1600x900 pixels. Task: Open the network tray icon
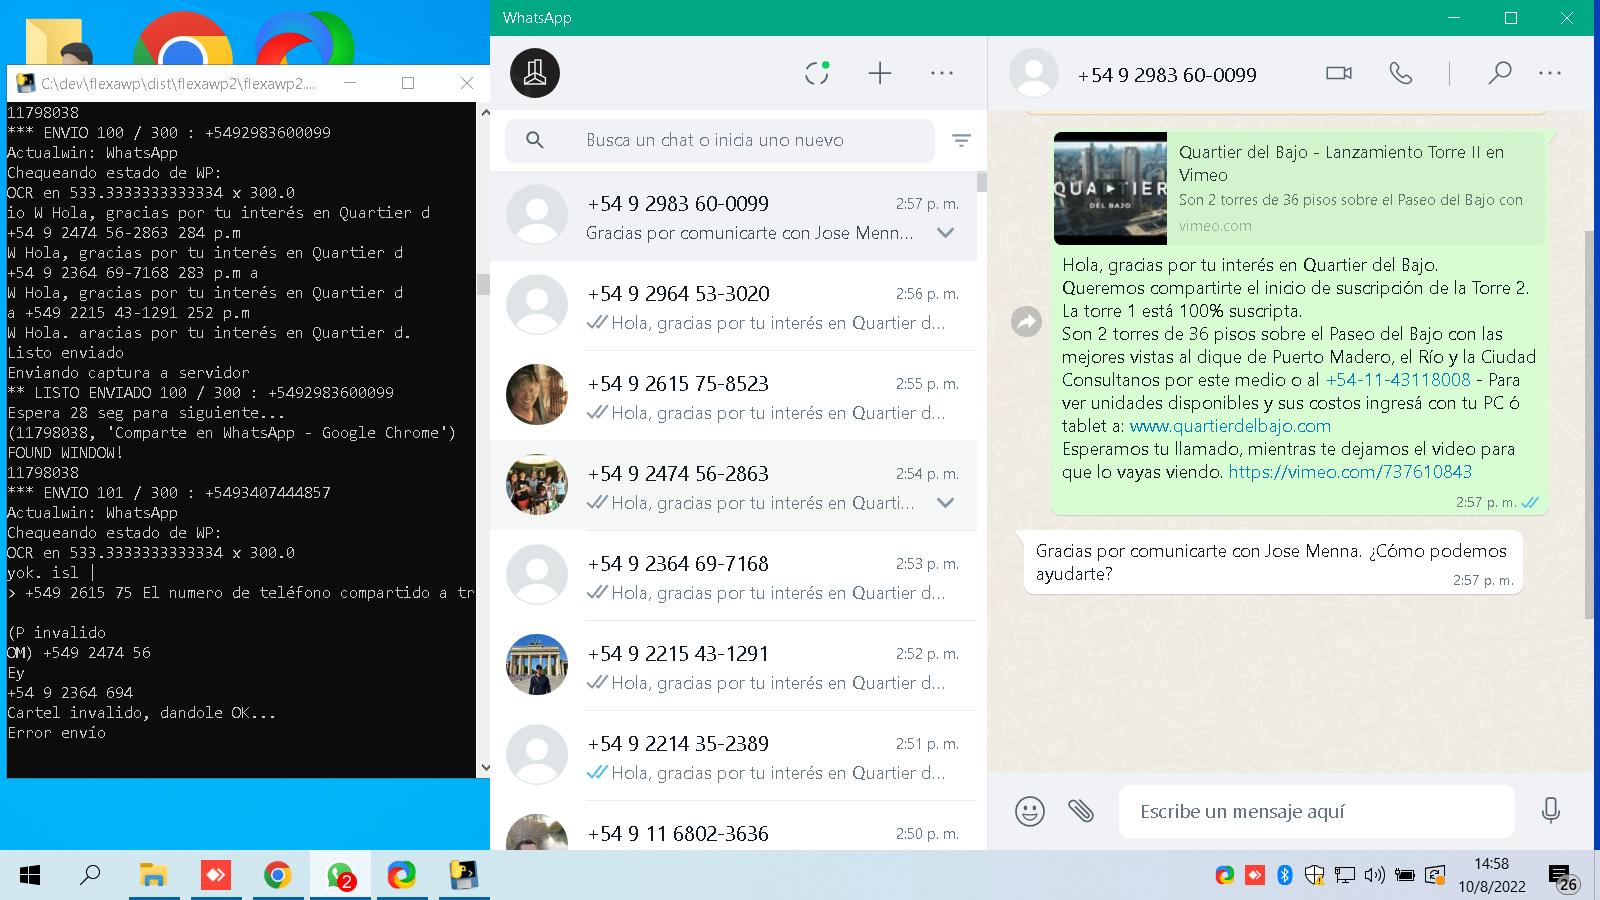(x=1345, y=876)
